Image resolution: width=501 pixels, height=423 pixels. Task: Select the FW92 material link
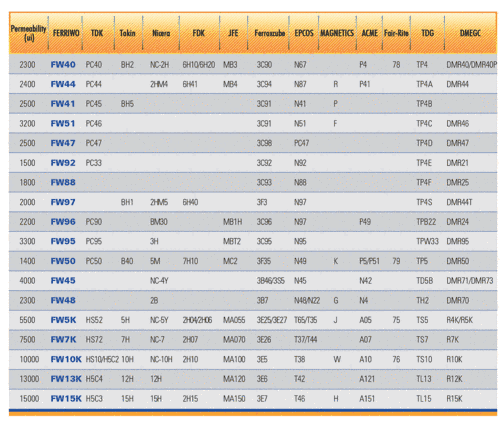click(63, 163)
